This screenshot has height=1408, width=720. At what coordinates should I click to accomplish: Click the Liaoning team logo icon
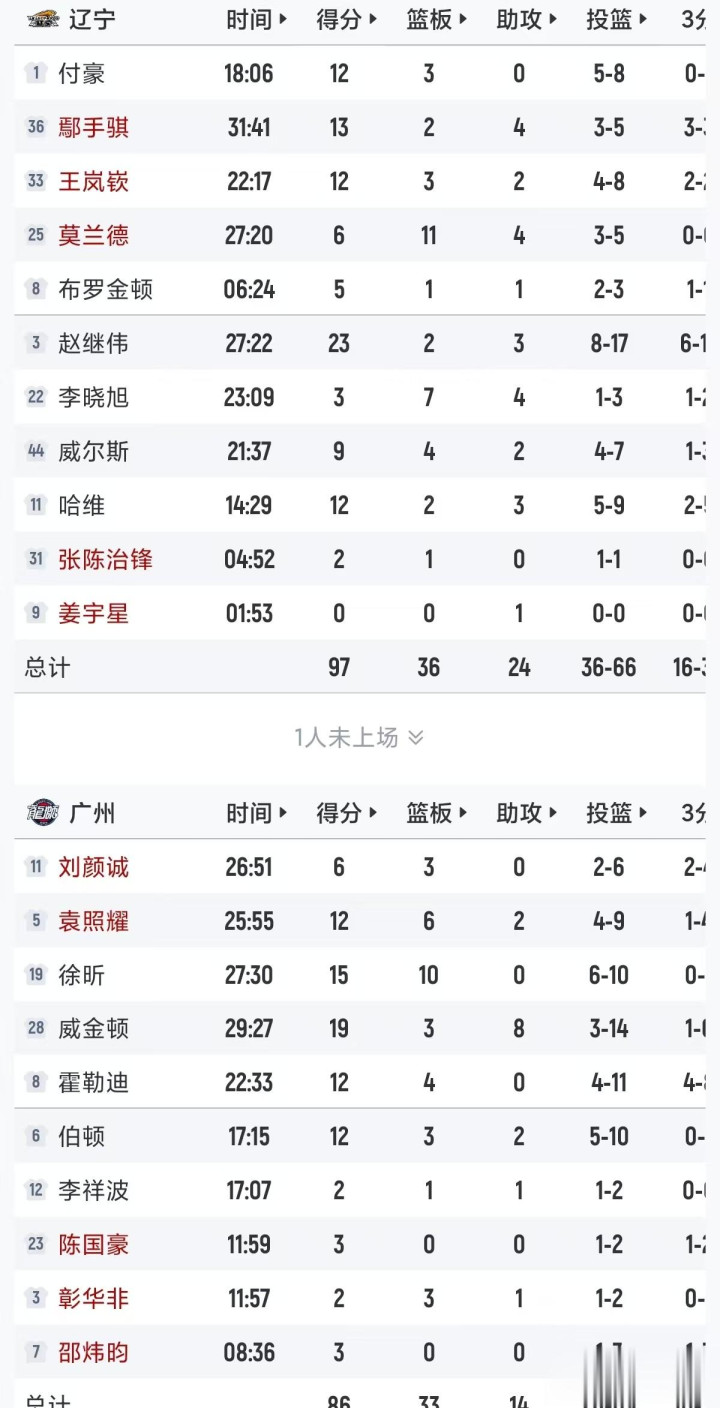click(43, 19)
